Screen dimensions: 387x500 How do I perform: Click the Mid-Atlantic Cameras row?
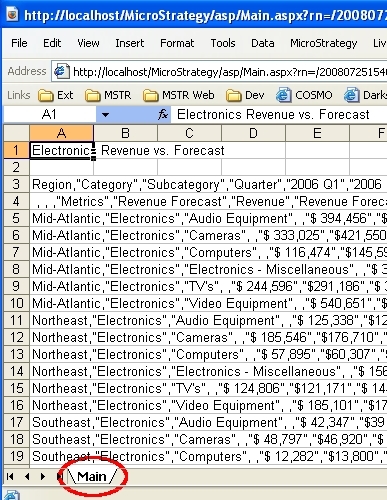(x=209, y=235)
